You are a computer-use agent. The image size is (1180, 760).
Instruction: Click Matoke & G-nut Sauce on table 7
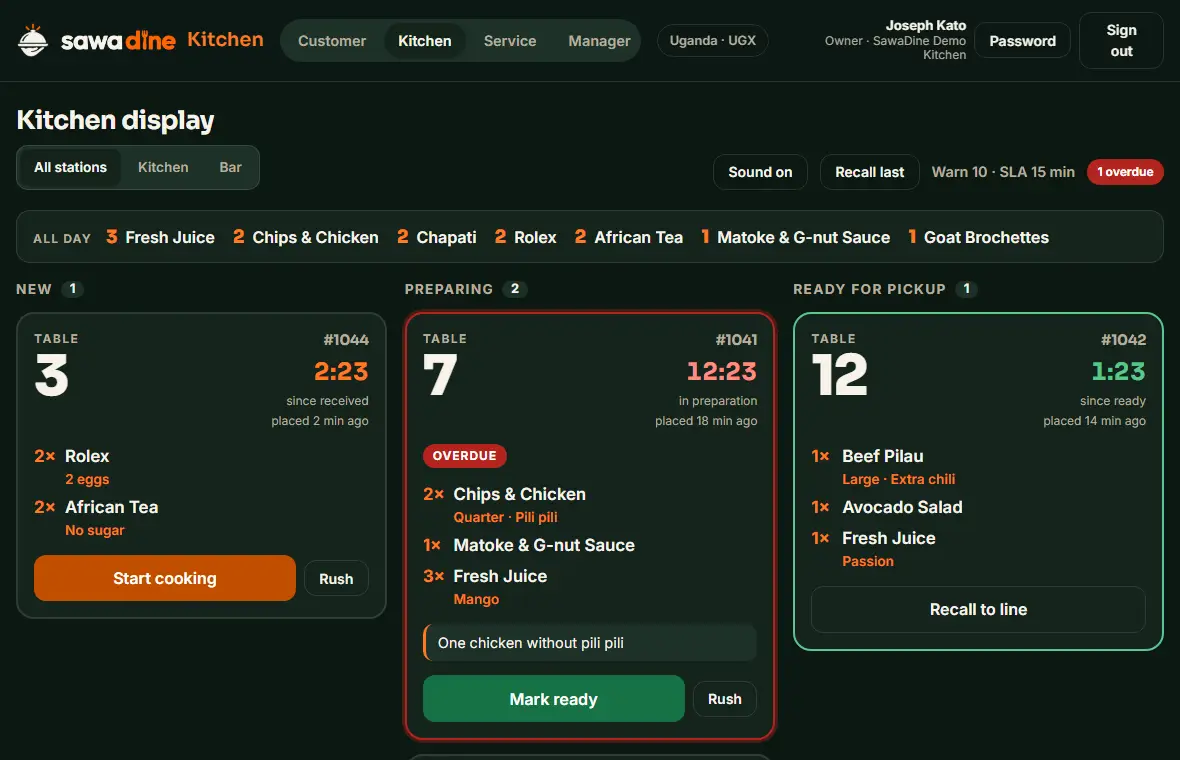click(x=544, y=545)
